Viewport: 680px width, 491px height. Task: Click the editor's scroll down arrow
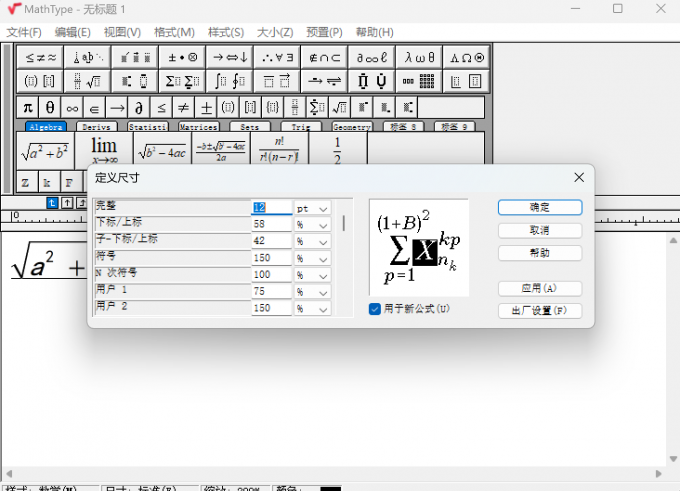[x=673, y=459]
